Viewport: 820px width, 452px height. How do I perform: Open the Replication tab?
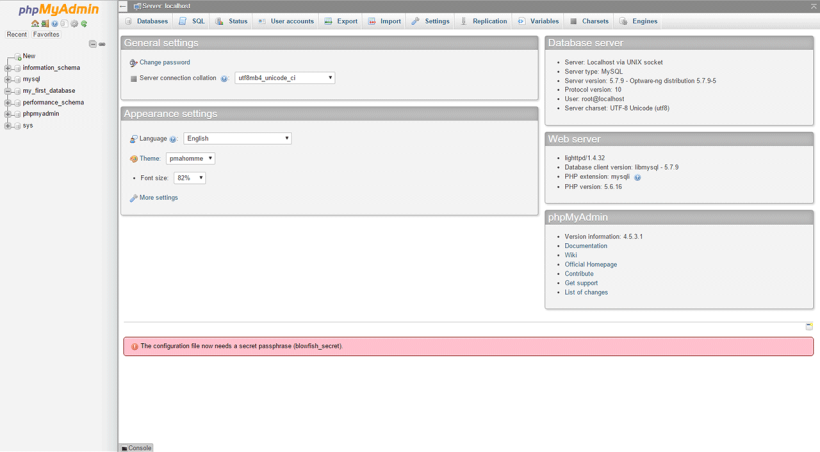click(484, 21)
